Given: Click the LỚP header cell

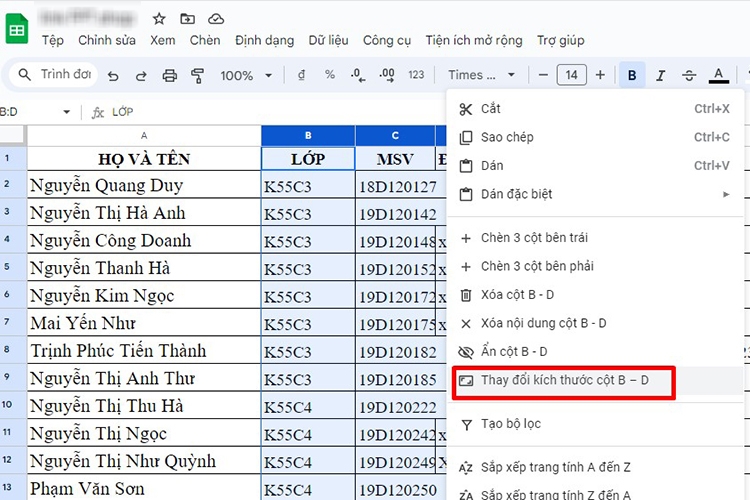Looking at the screenshot, I should pyautogui.click(x=308, y=158).
